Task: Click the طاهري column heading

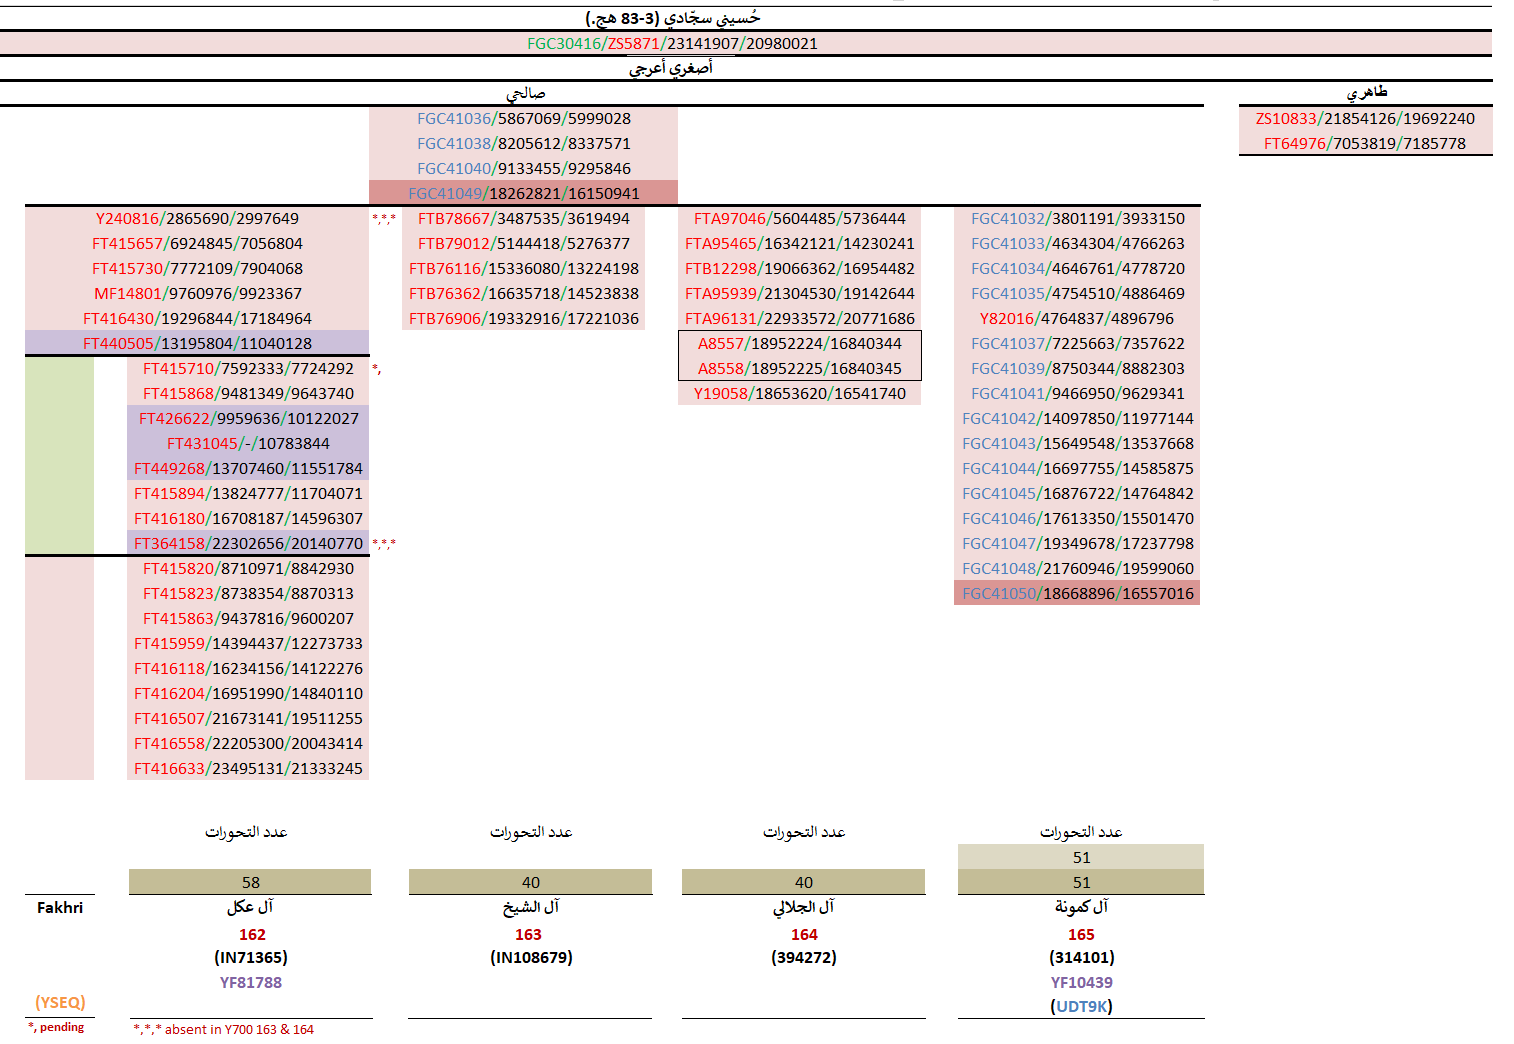Action: tap(1366, 92)
